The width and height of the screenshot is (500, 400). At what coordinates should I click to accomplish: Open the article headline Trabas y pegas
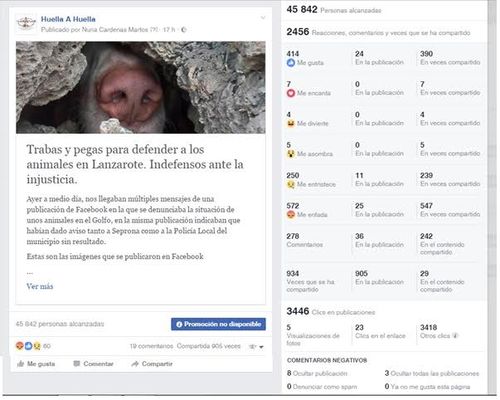coord(135,164)
